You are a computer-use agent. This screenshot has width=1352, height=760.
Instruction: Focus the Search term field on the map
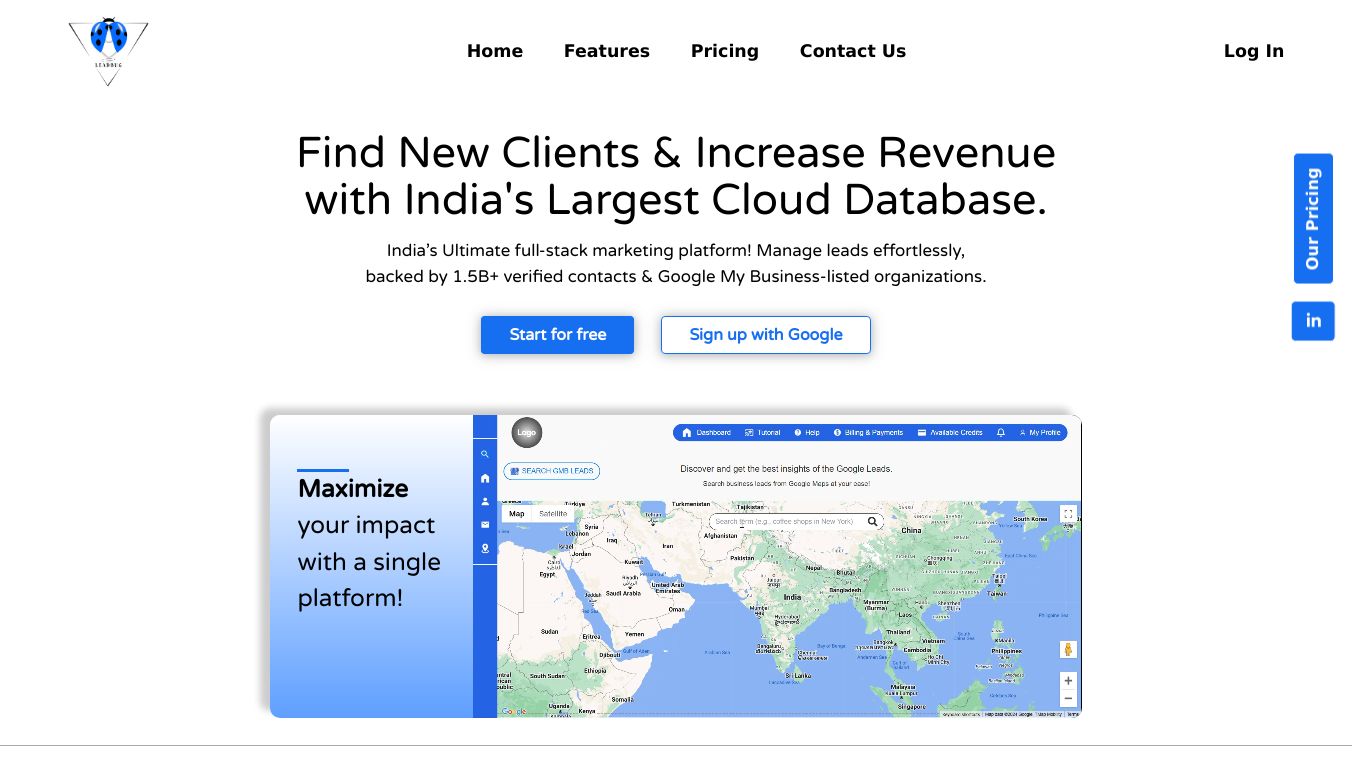(796, 521)
